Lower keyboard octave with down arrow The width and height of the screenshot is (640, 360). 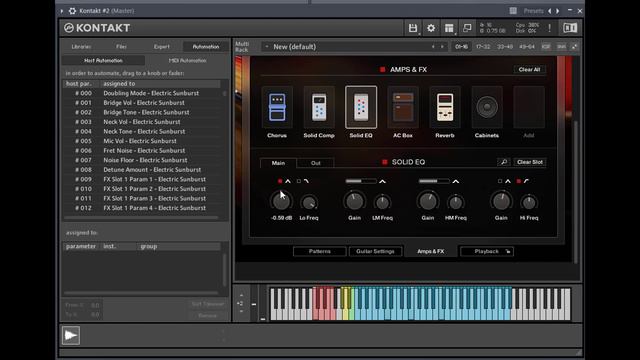[241, 311]
